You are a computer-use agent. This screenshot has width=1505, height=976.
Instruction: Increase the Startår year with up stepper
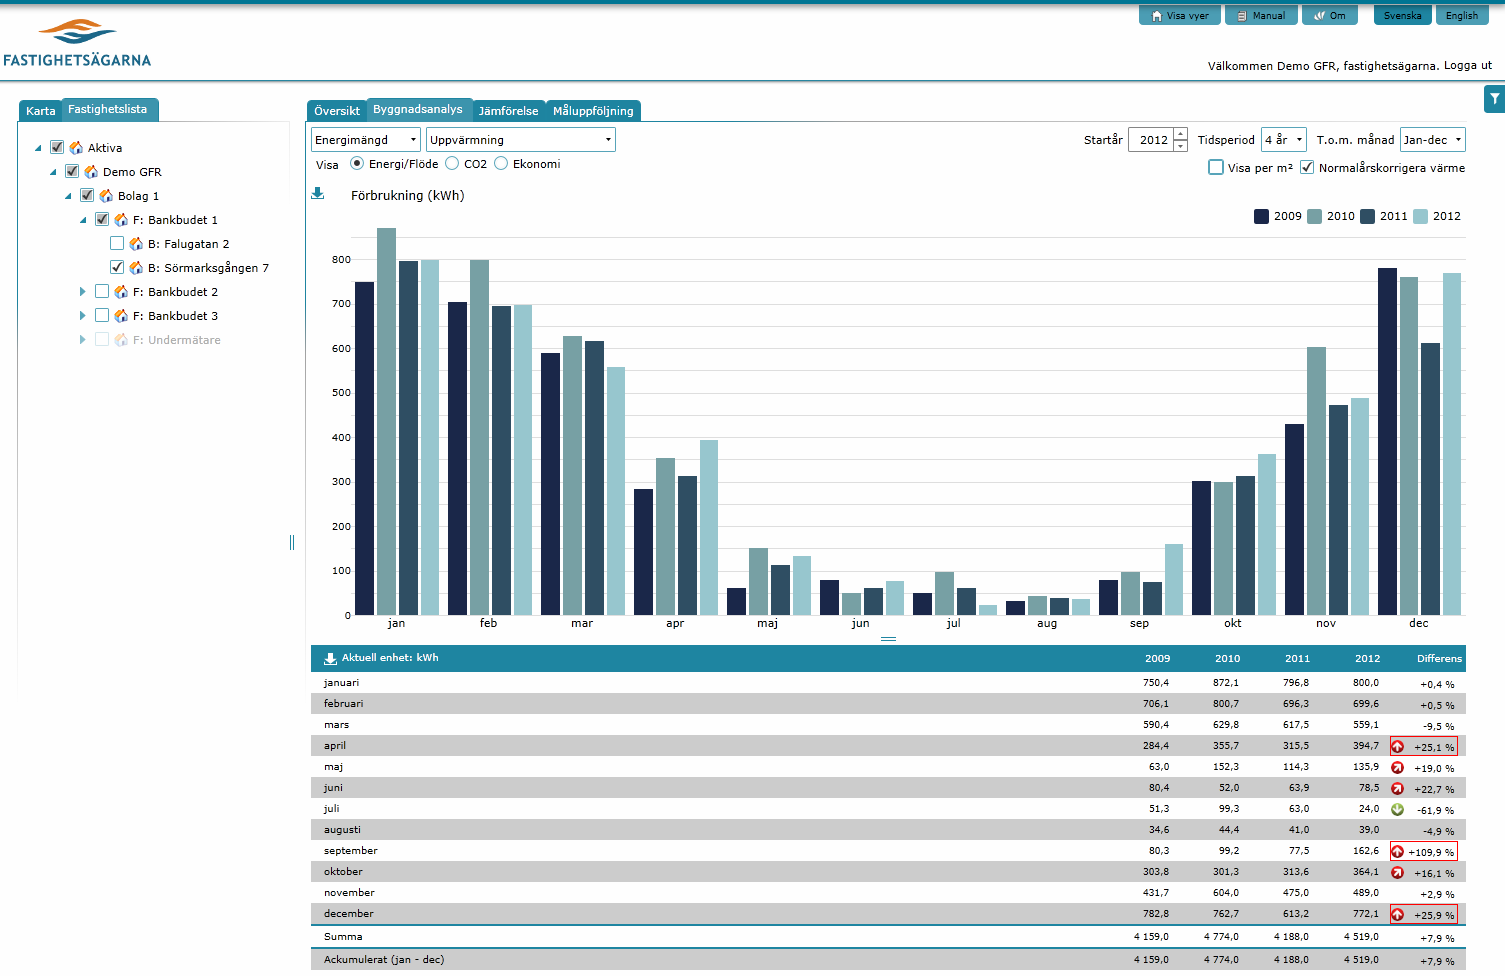point(1181,134)
